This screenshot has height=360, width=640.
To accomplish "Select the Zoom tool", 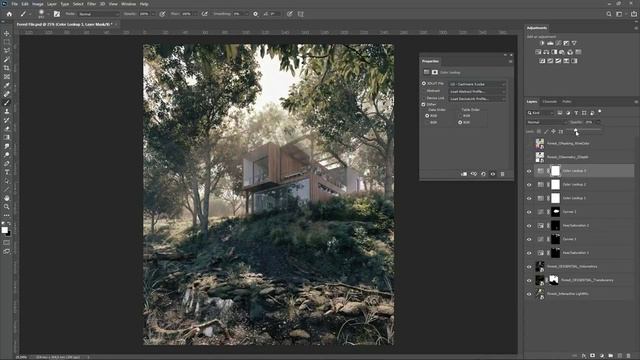I will click(x=7, y=207).
